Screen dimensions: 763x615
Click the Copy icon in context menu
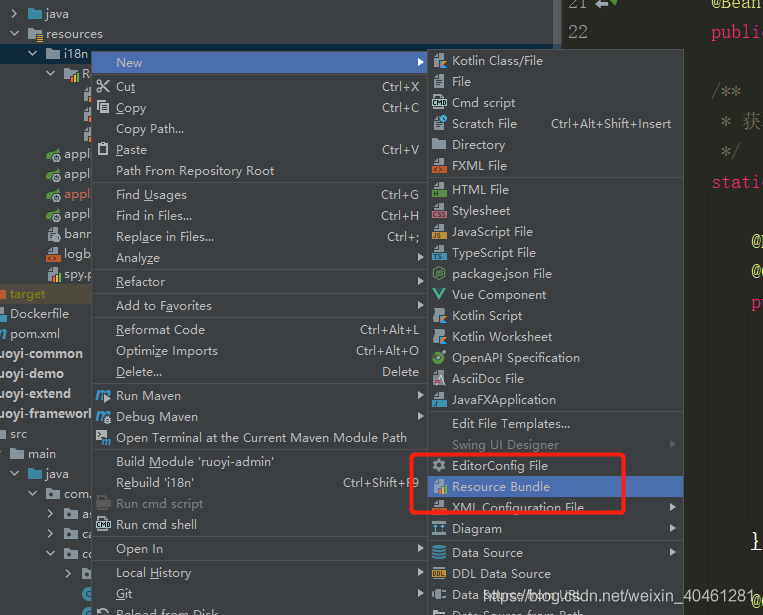(103, 107)
